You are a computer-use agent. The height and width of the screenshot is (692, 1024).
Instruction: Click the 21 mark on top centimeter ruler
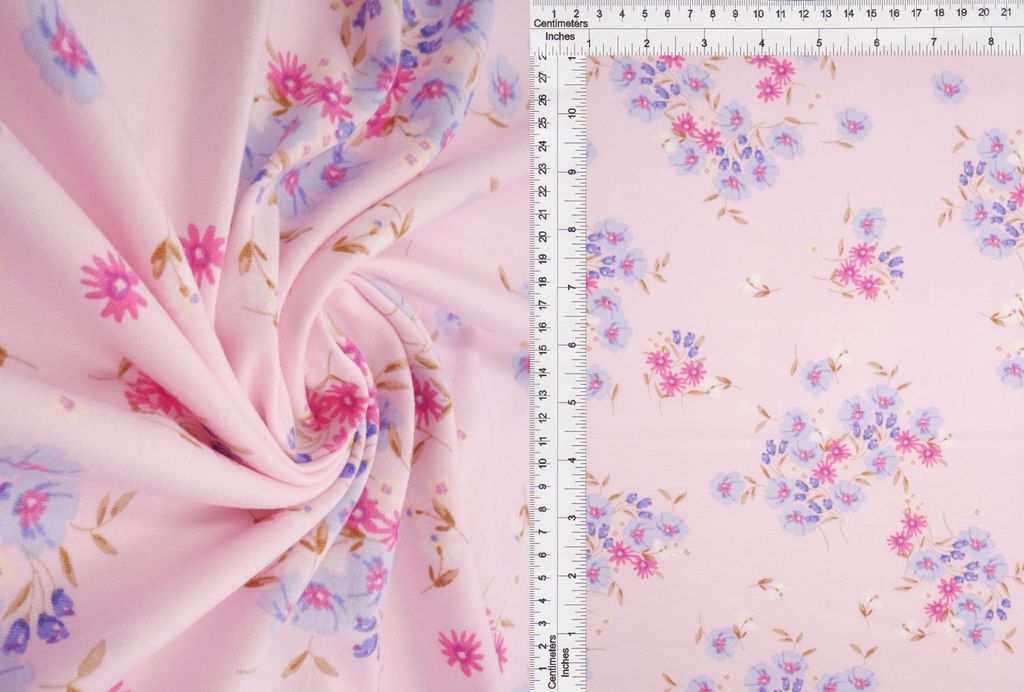coord(1006,12)
